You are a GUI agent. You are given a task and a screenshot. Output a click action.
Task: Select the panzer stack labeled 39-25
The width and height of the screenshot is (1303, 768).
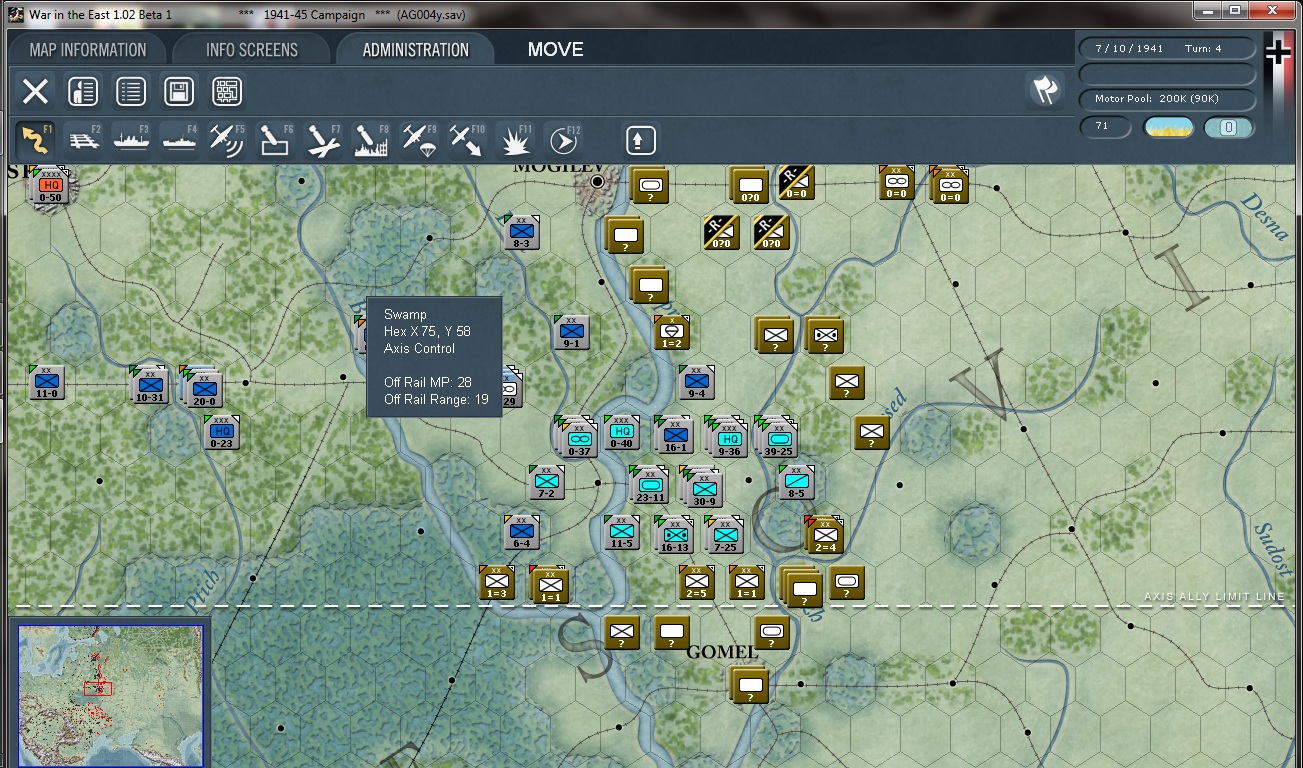click(x=778, y=438)
